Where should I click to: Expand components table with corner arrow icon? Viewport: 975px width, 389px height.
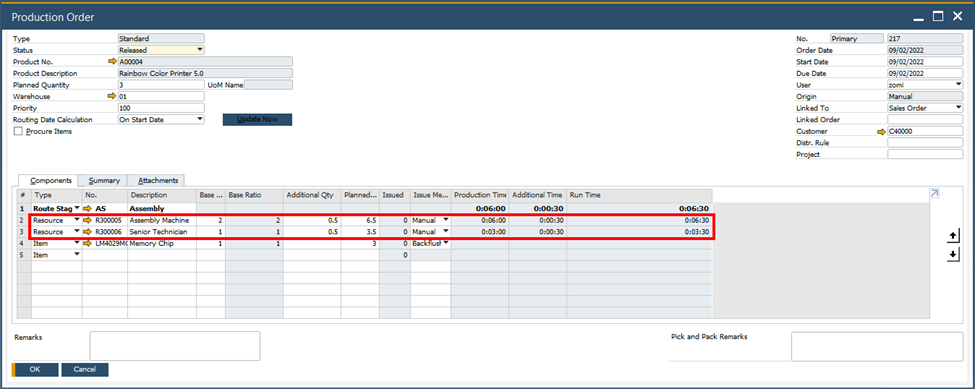(934, 194)
